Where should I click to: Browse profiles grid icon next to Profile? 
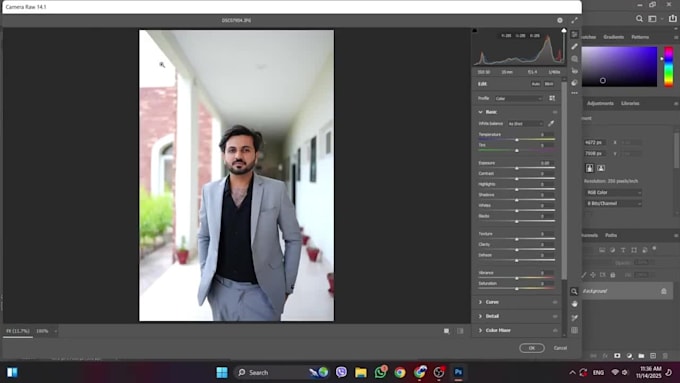point(552,98)
